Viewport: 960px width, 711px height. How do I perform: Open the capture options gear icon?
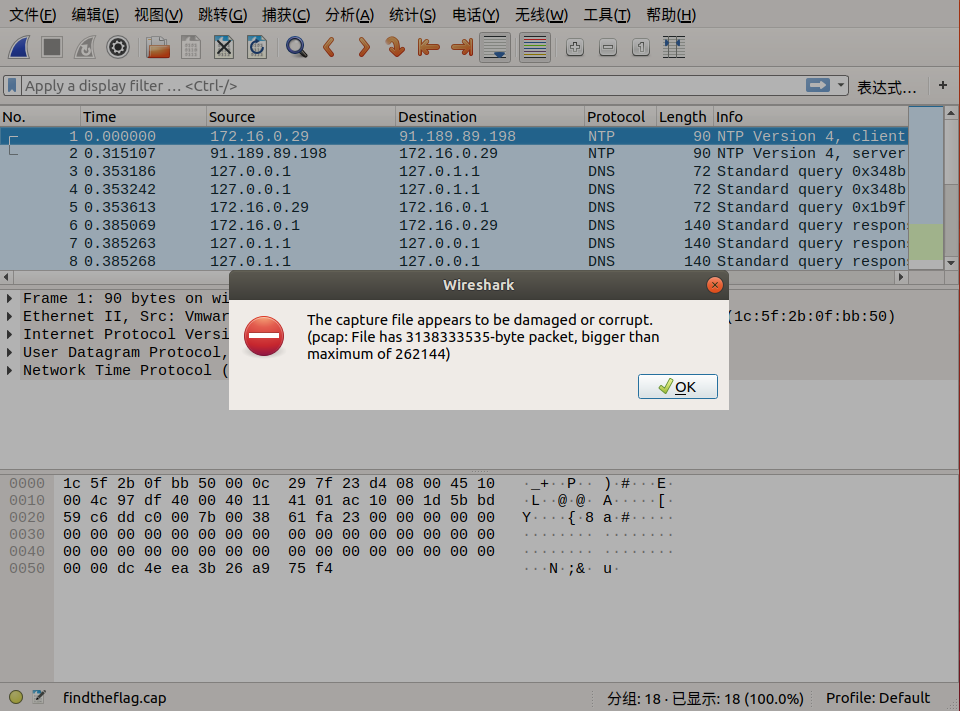coord(118,47)
